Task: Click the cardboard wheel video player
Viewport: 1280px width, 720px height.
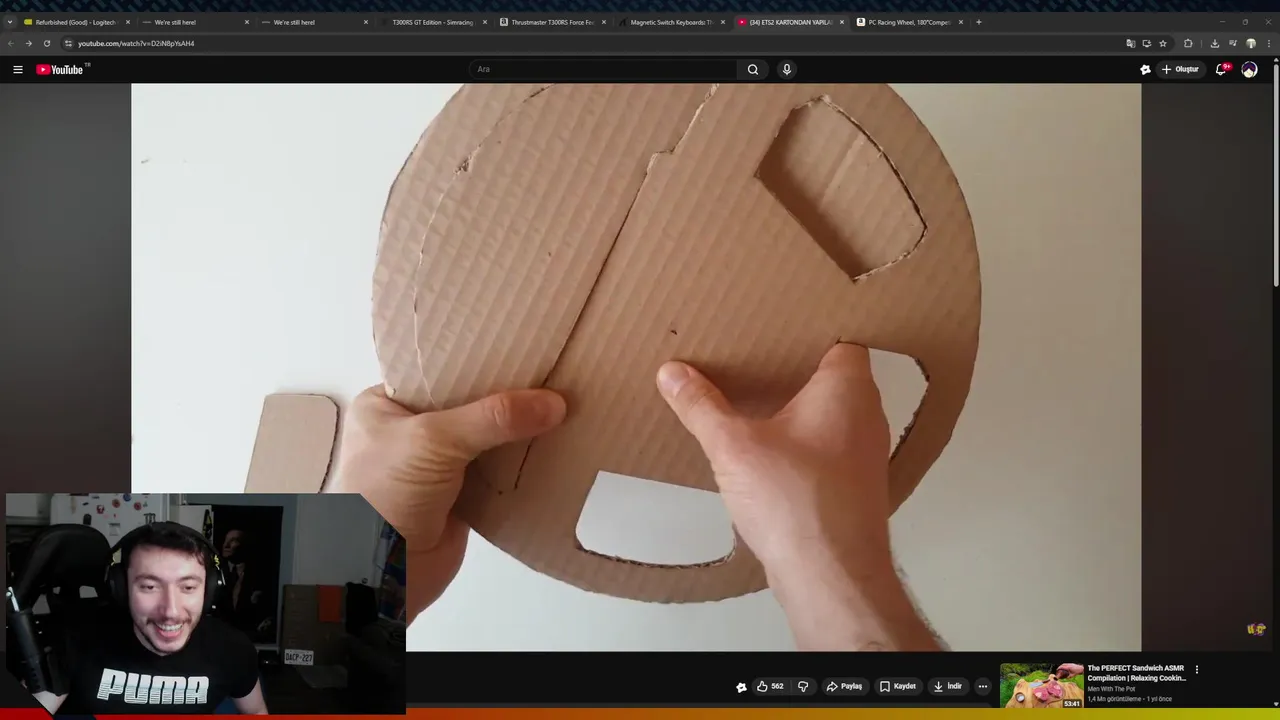Action: click(636, 367)
